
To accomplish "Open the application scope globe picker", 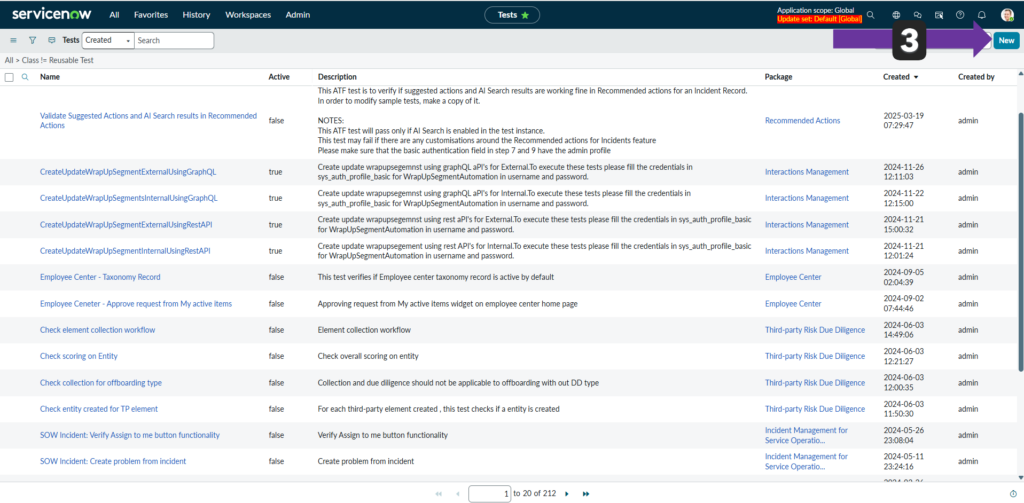I will coord(896,15).
